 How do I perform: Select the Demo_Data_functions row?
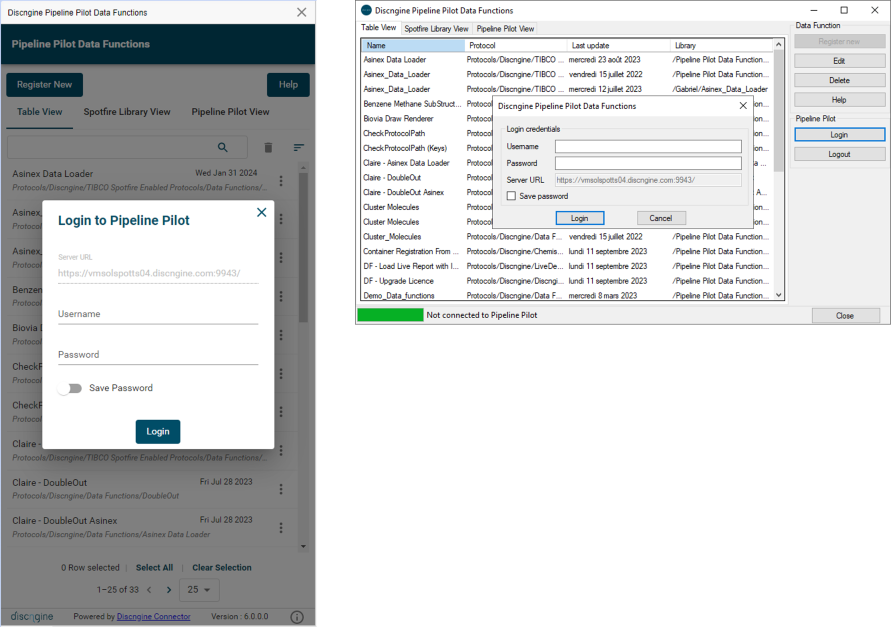tap(567, 296)
